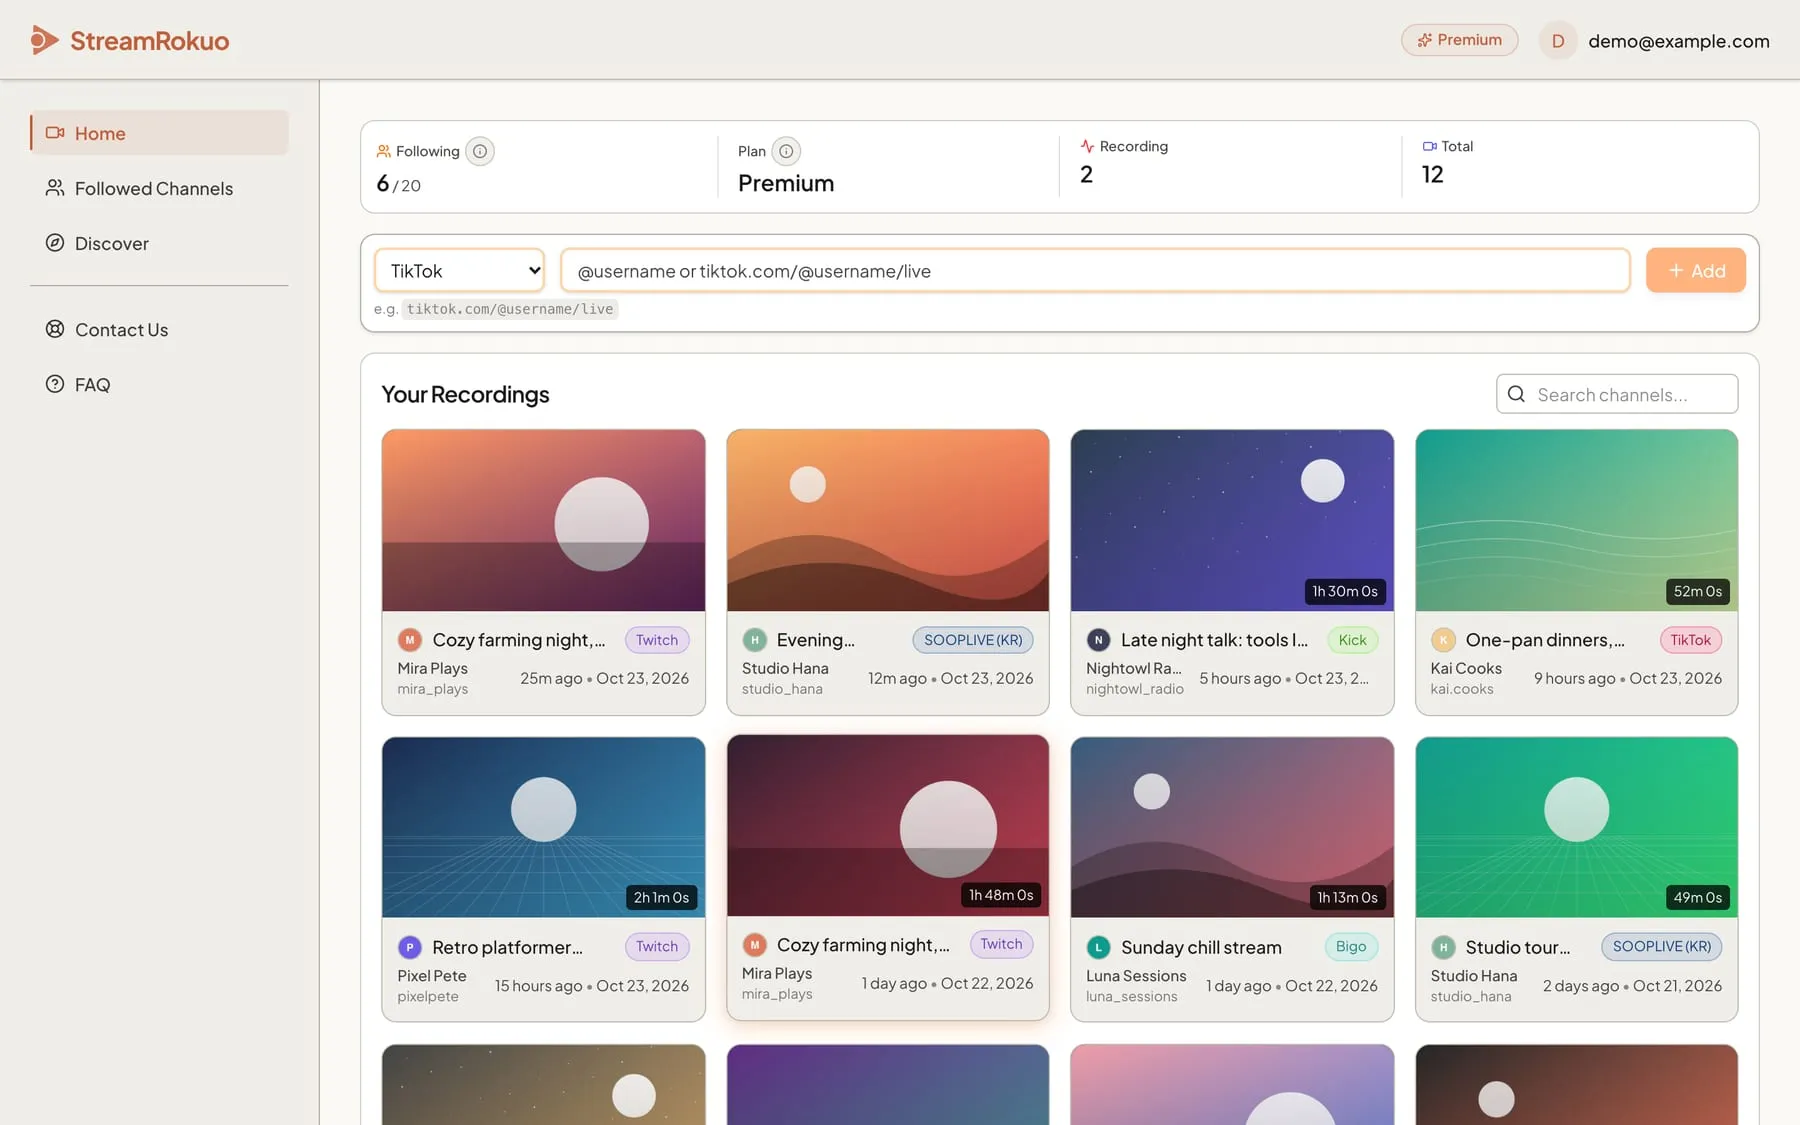Click the 49m 0s duration badge
This screenshot has width=1800, height=1125.
click(x=1697, y=897)
